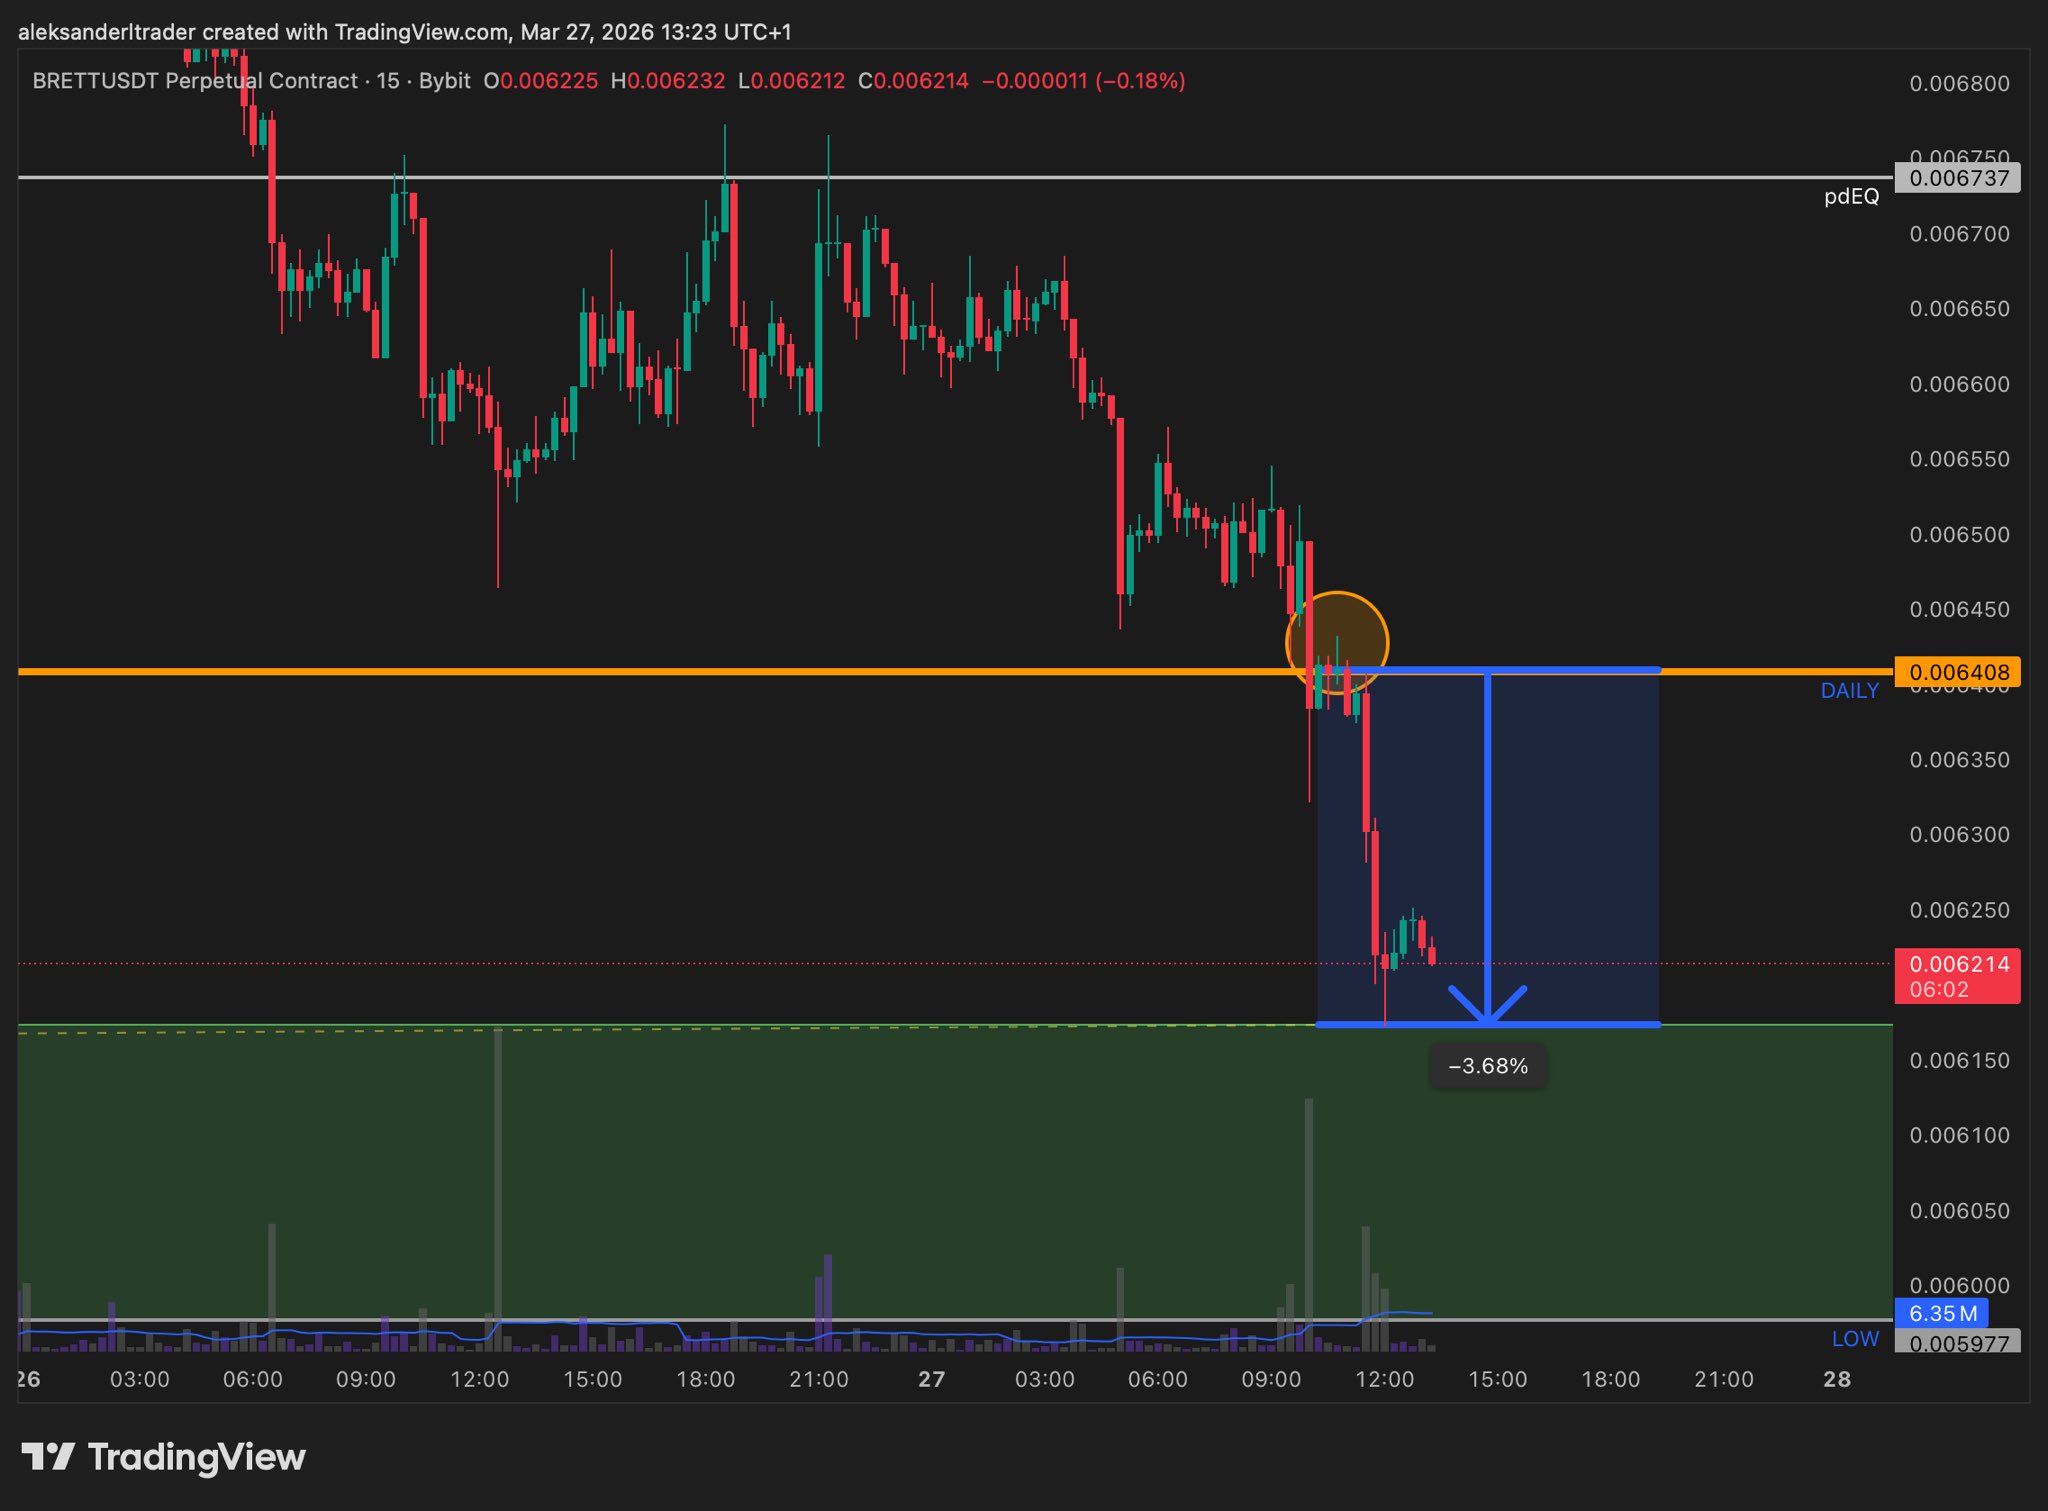Click the orange 0.006408 price label
Viewport: 2048px width, 1511px height.
(x=1957, y=672)
